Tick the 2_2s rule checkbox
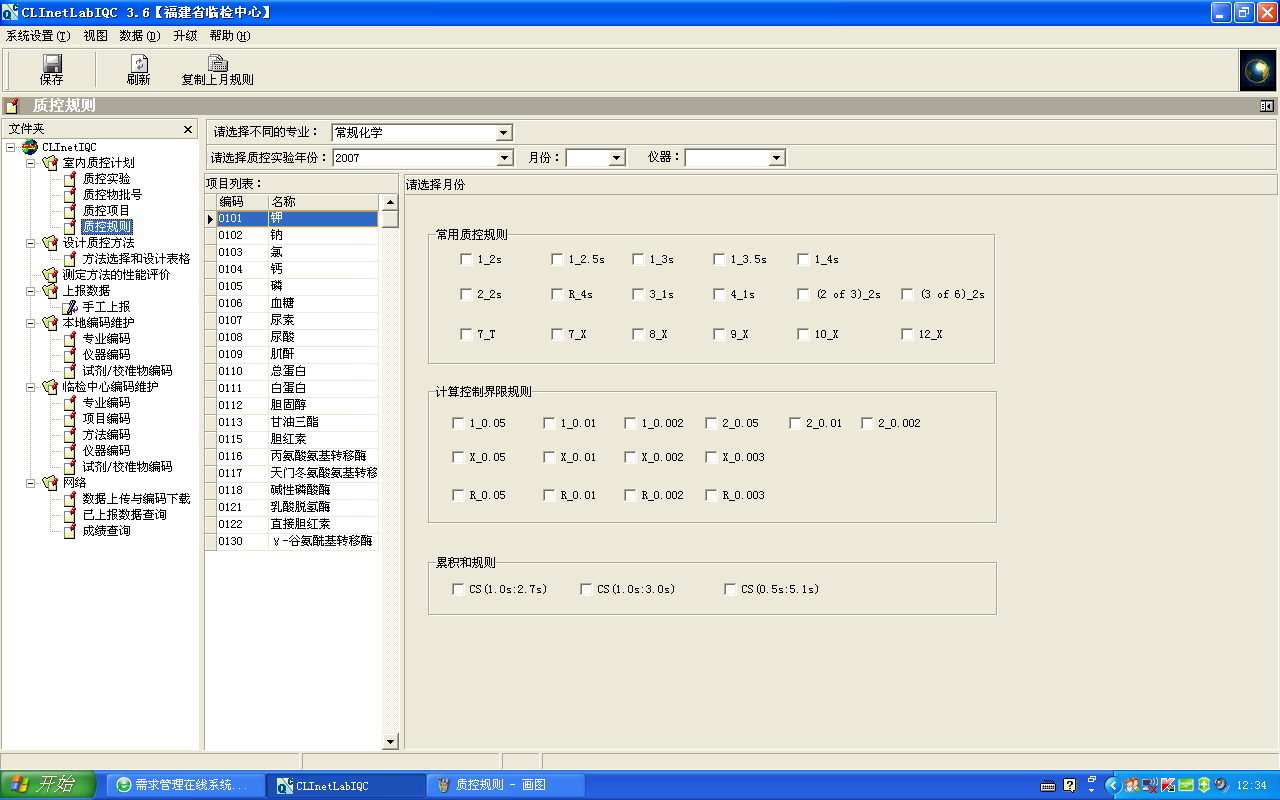This screenshot has width=1280, height=800. pos(466,295)
